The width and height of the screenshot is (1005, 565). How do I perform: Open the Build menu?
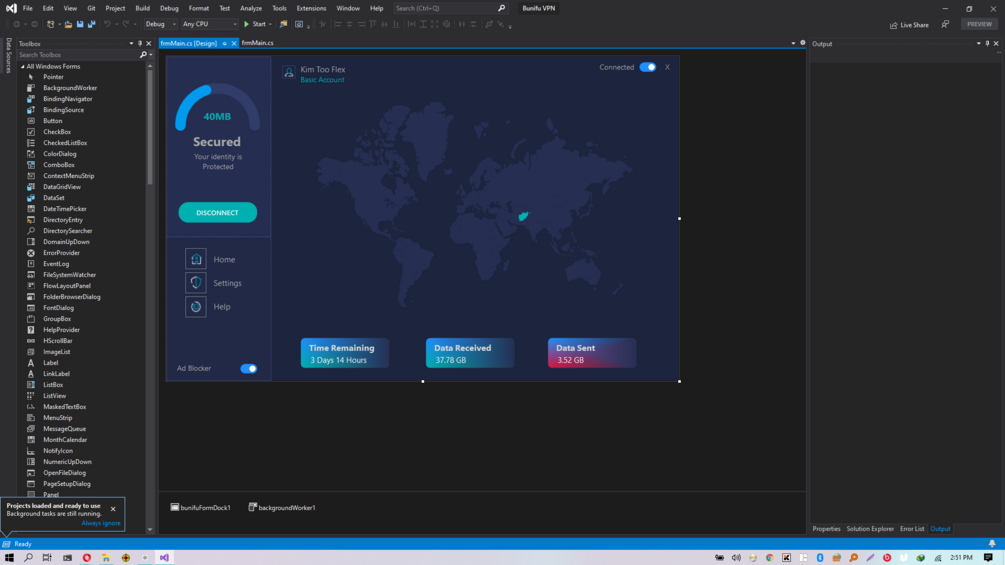click(x=142, y=8)
